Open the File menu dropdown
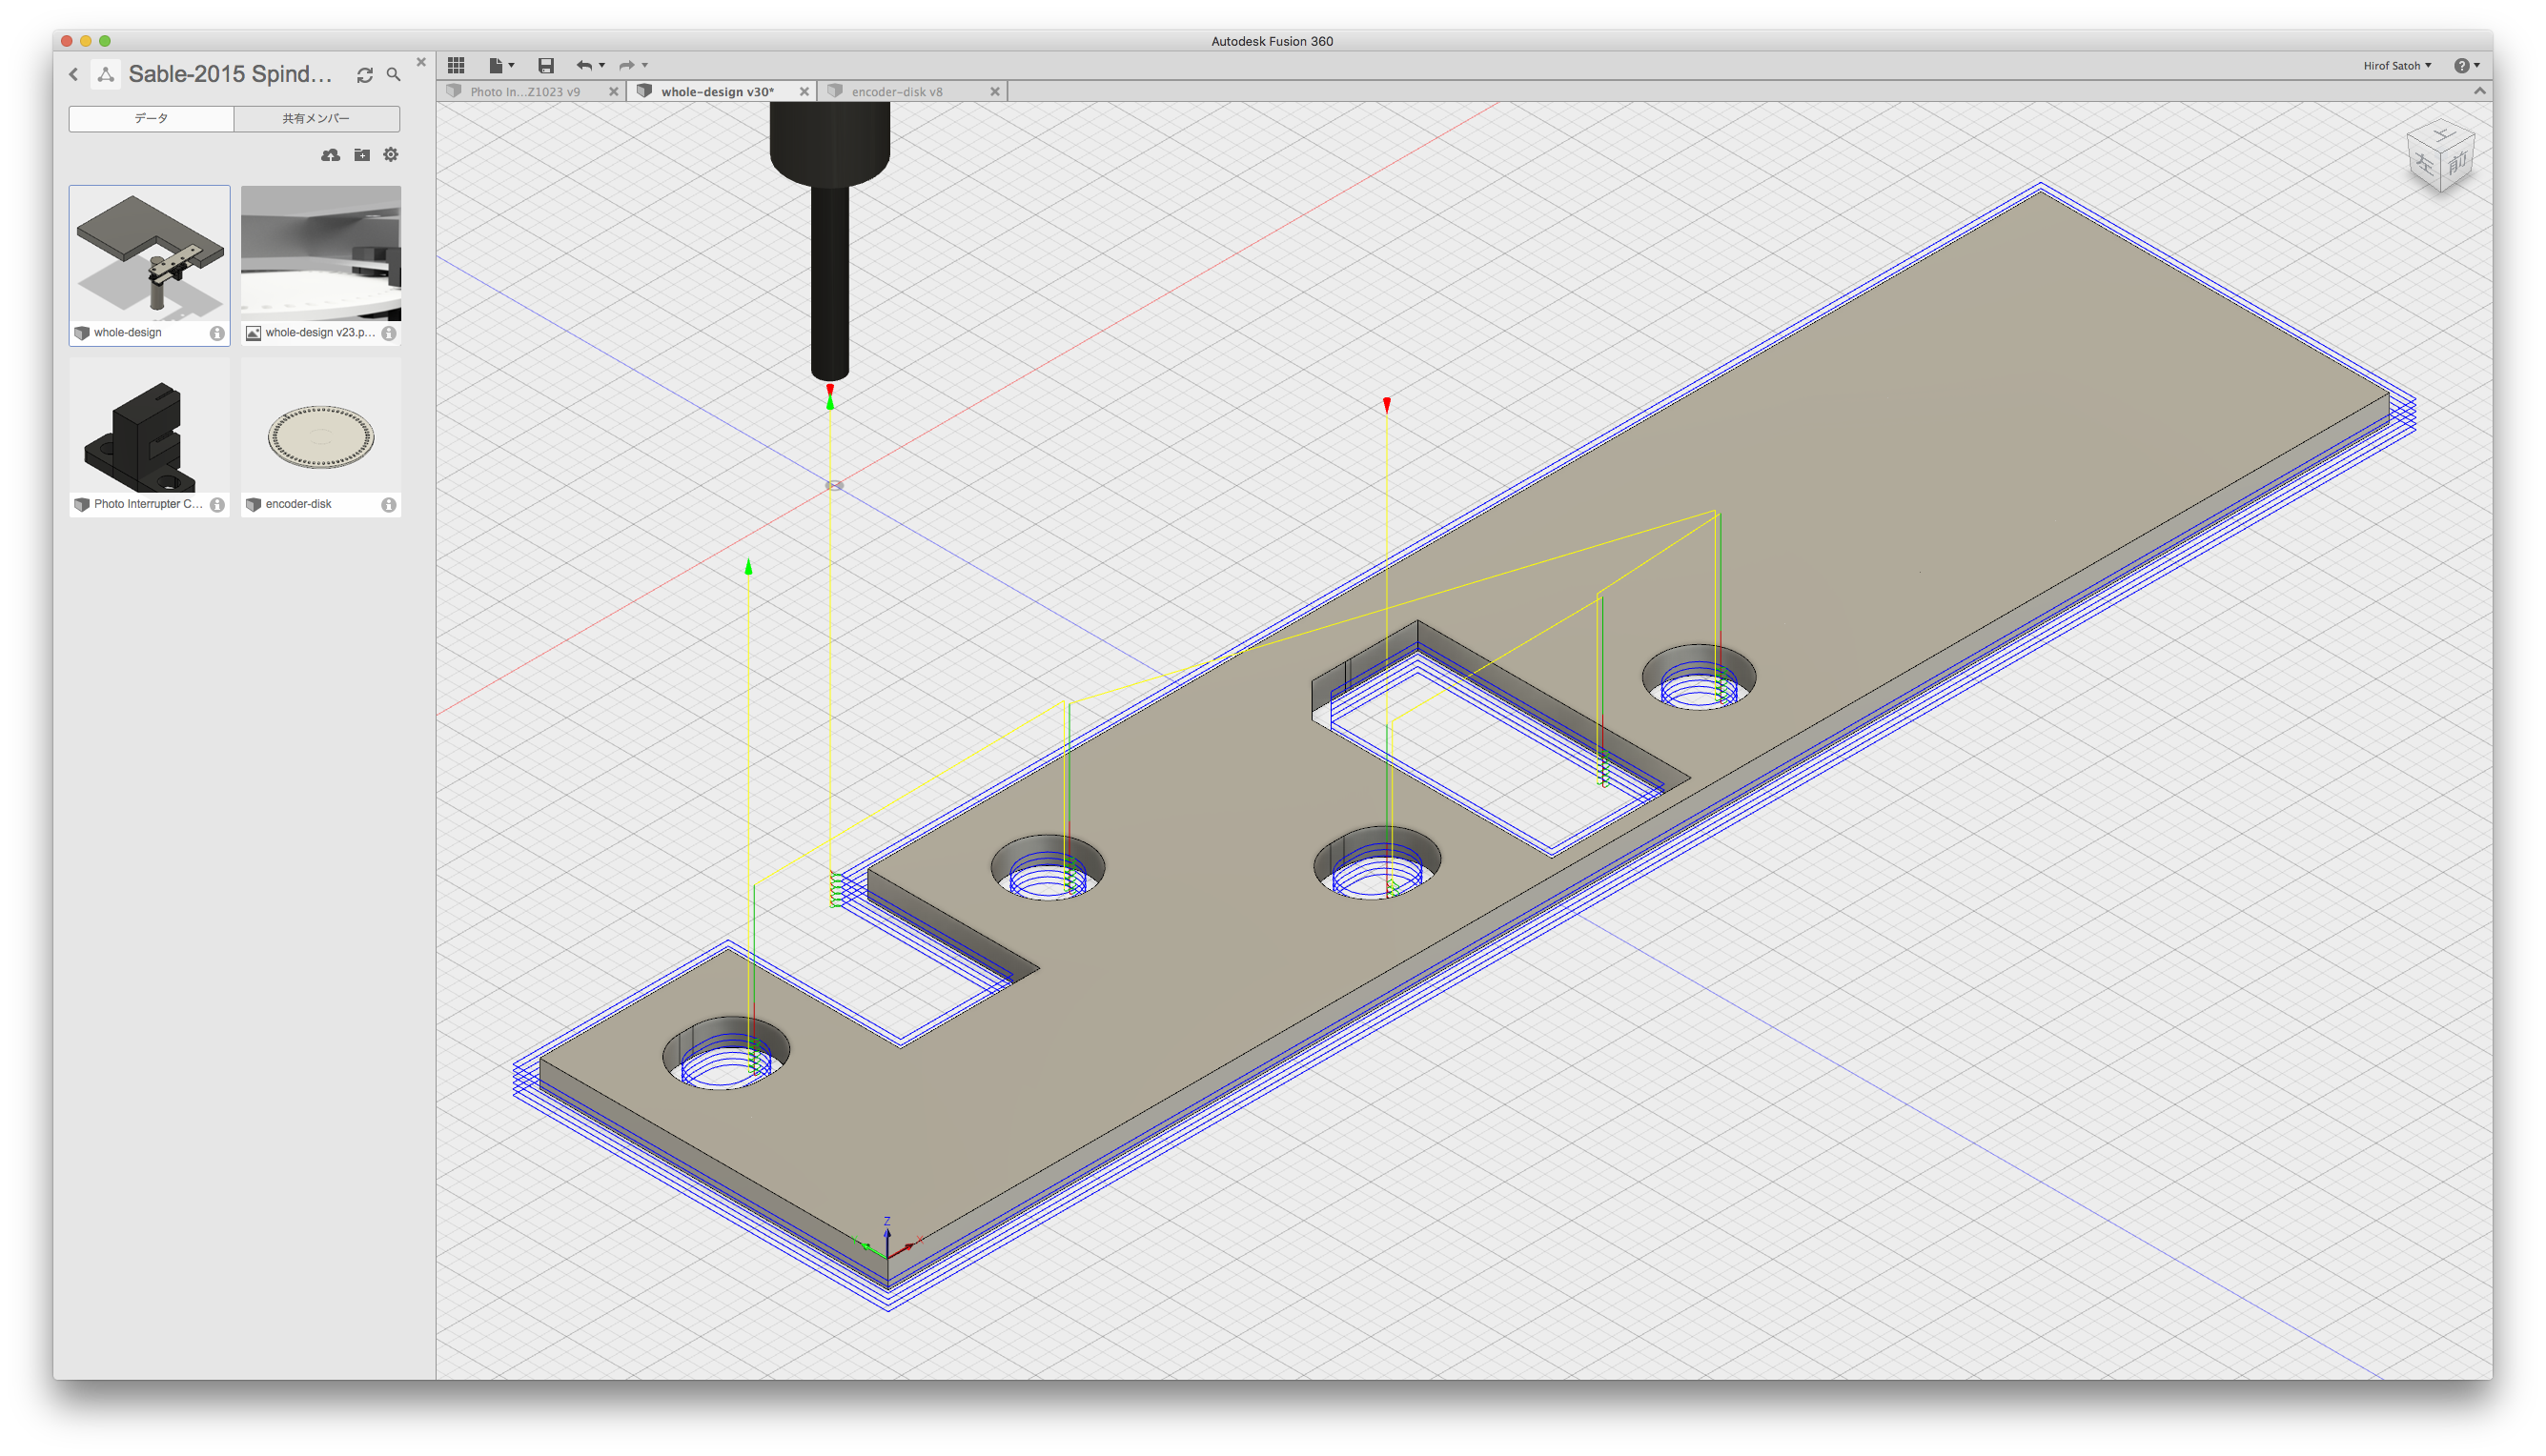2546x1456 pixels. (x=500, y=65)
